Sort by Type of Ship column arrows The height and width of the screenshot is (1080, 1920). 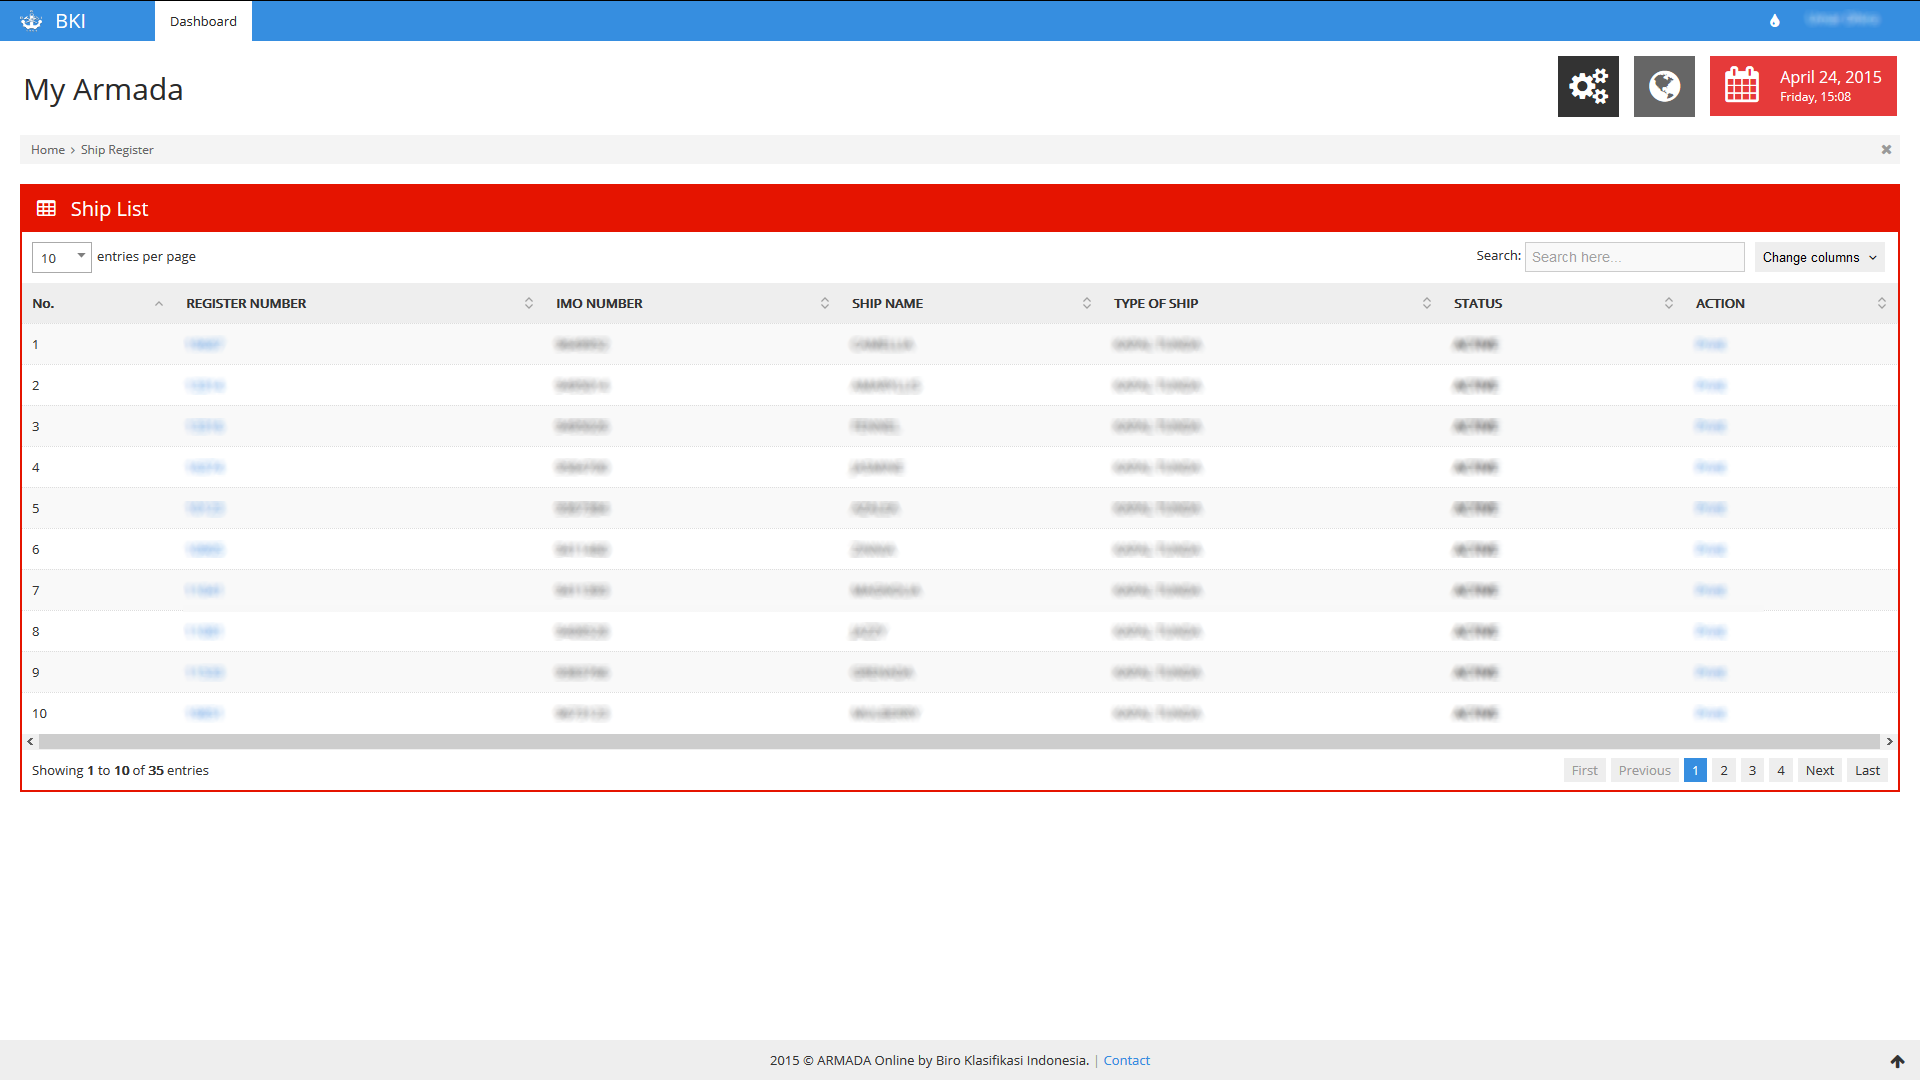point(1426,304)
